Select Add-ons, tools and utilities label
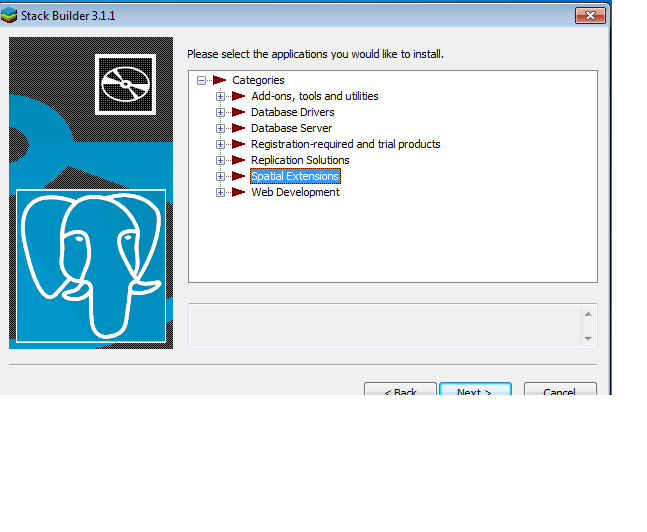 (315, 96)
